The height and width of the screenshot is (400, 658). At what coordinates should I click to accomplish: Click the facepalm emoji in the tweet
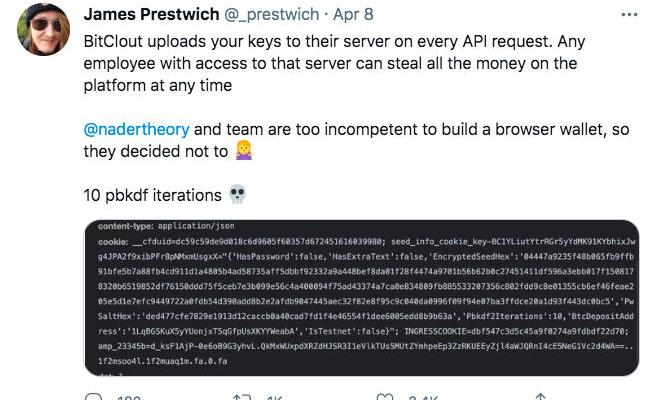pyautogui.click(x=241, y=152)
